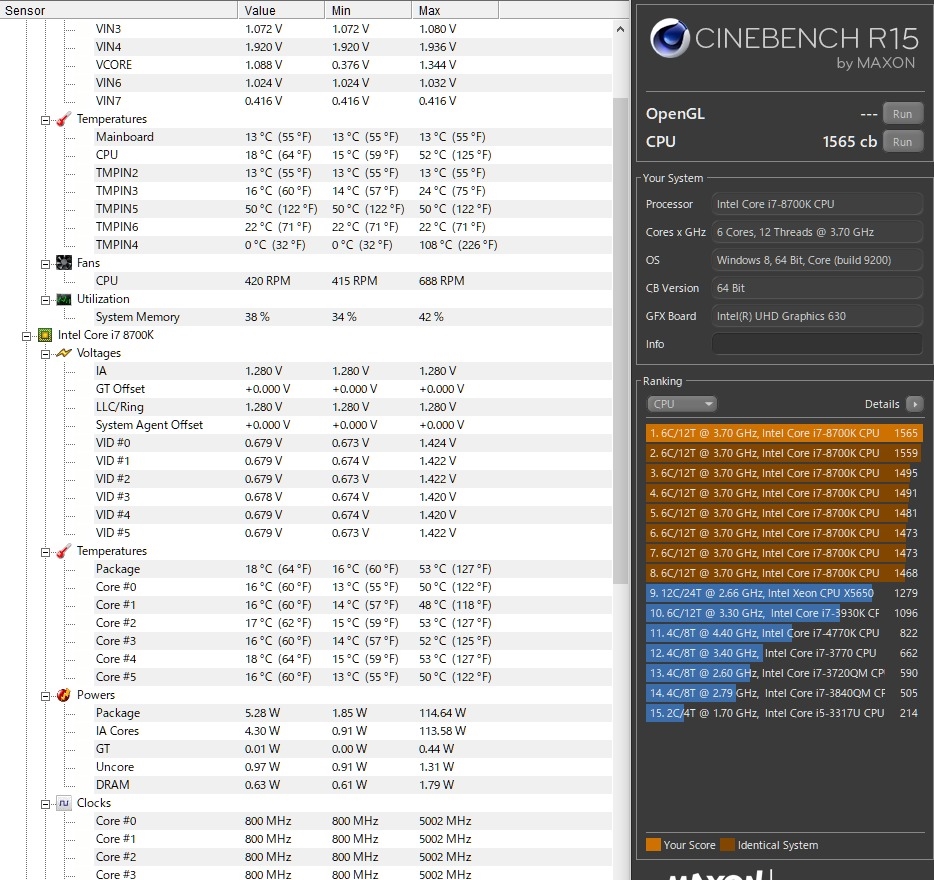
Task: Select ranking entry 2 scoring 1559
Action: tap(784, 453)
